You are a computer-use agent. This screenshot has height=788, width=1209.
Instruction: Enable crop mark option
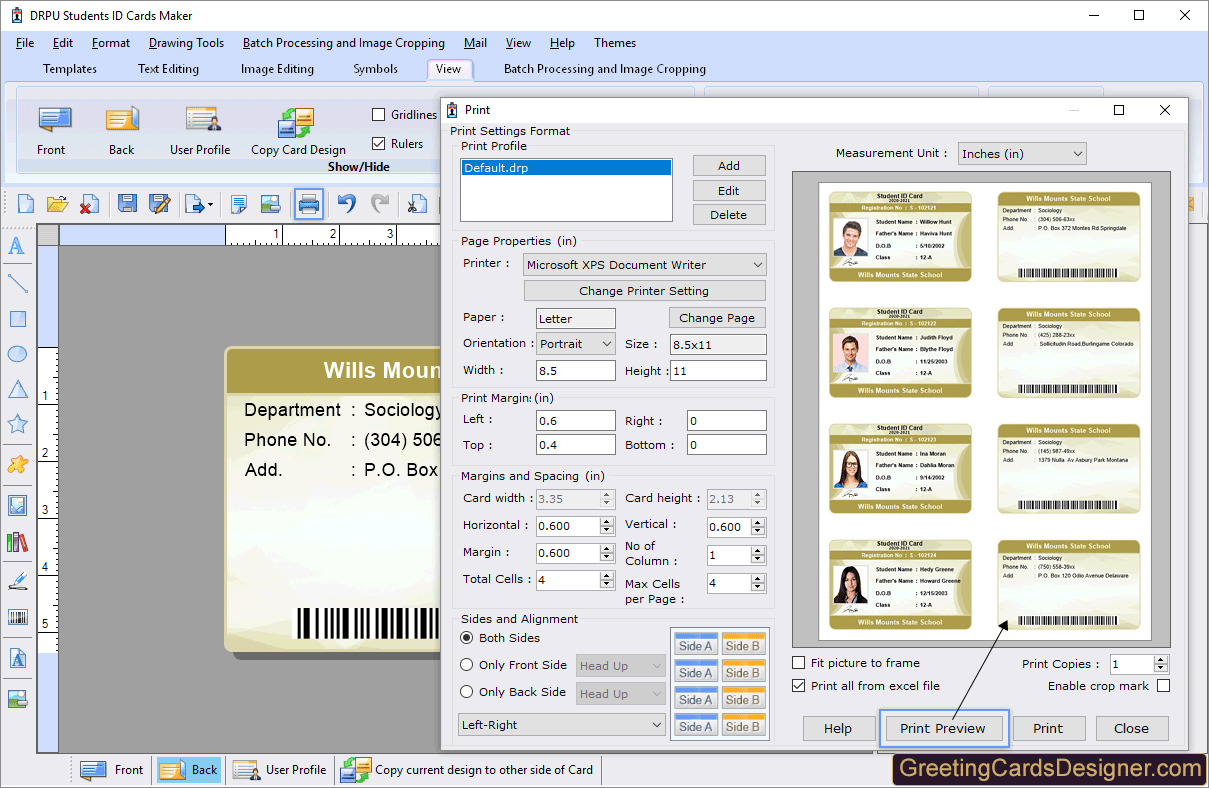[1161, 686]
